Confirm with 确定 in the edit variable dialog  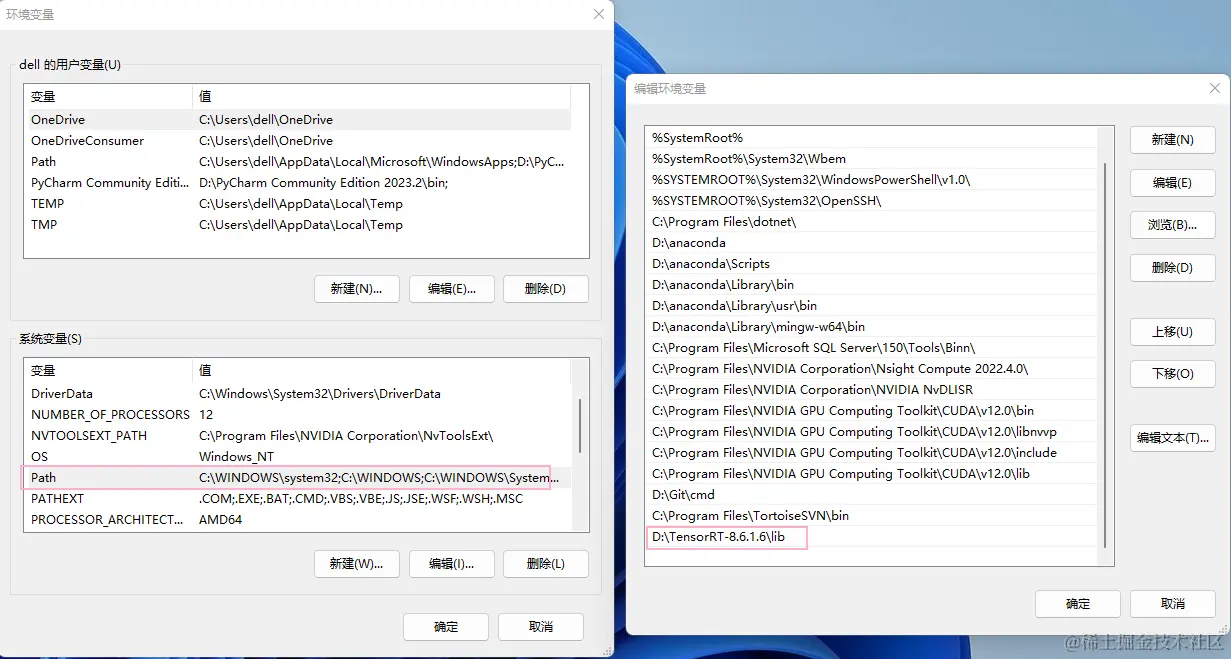(x=1078, y=604)
